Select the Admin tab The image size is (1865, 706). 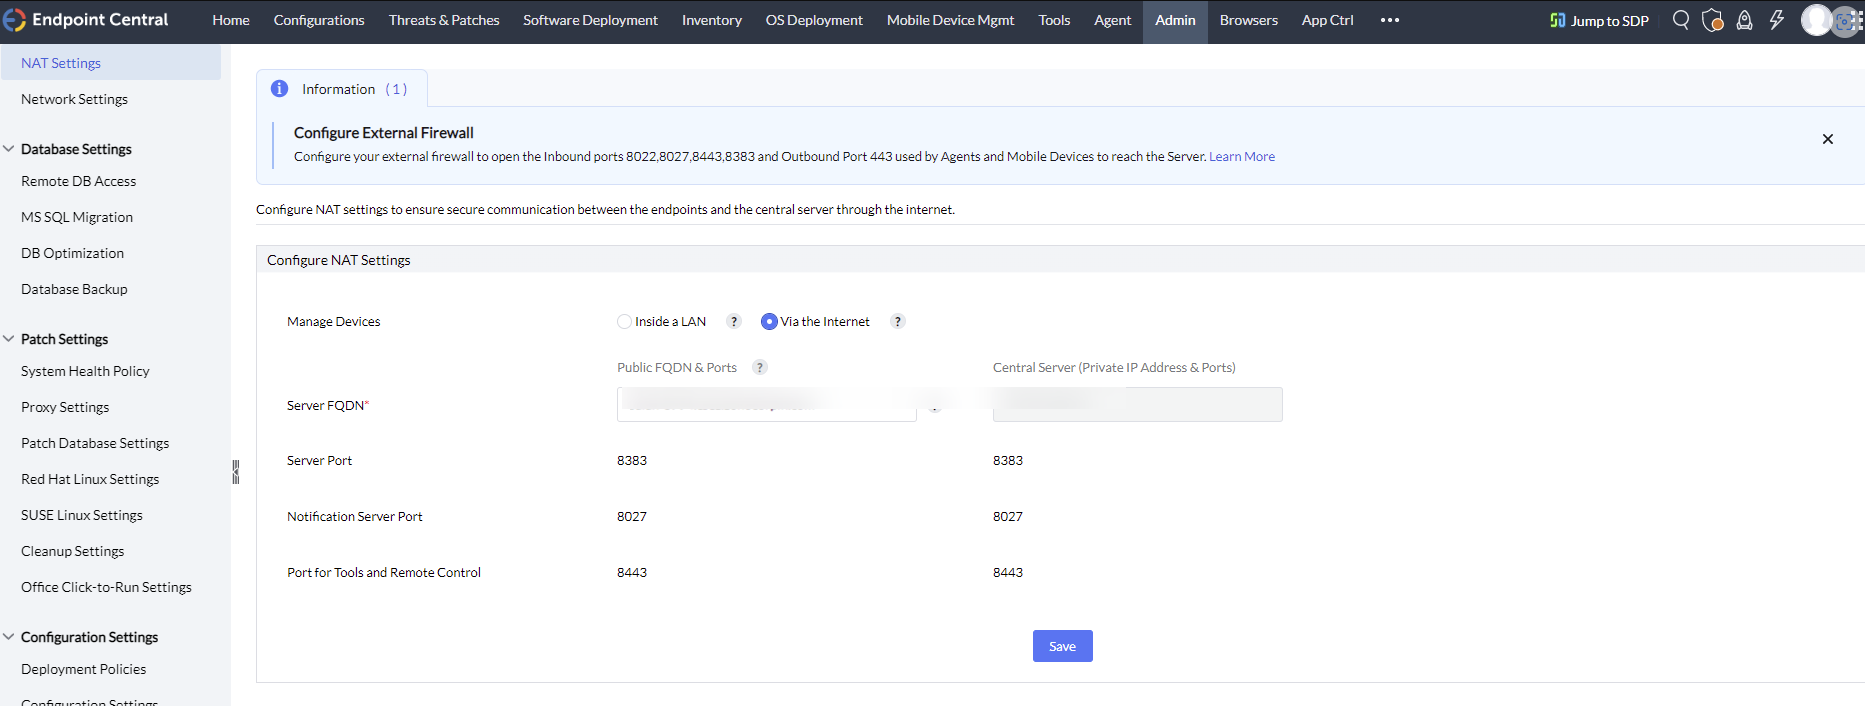tap(1175, 20)
